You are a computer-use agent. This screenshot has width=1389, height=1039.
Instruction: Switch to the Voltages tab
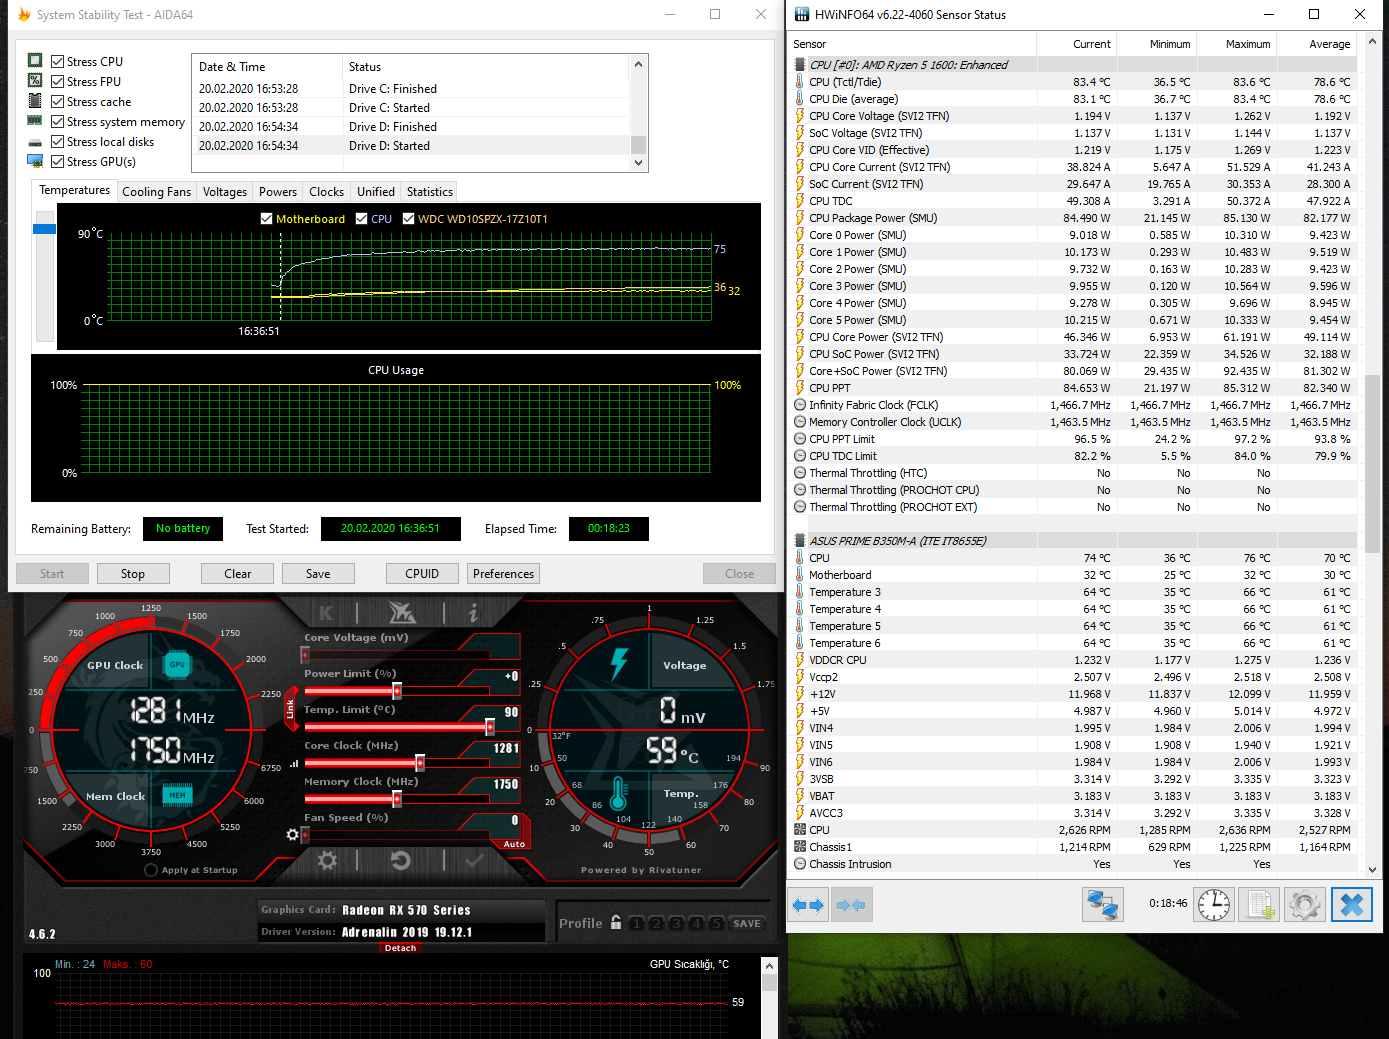point(225,192)
